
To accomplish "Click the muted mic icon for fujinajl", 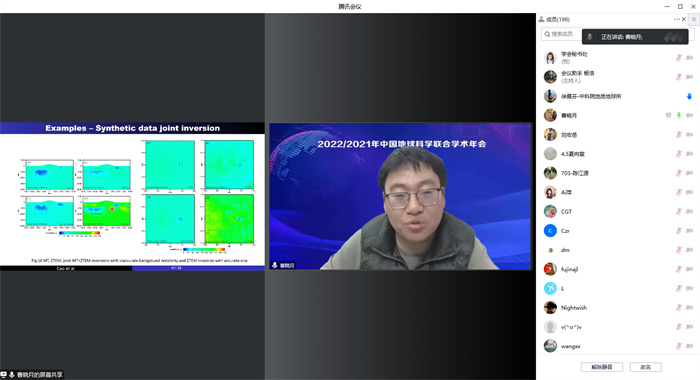I will click(x=679, y=269).
